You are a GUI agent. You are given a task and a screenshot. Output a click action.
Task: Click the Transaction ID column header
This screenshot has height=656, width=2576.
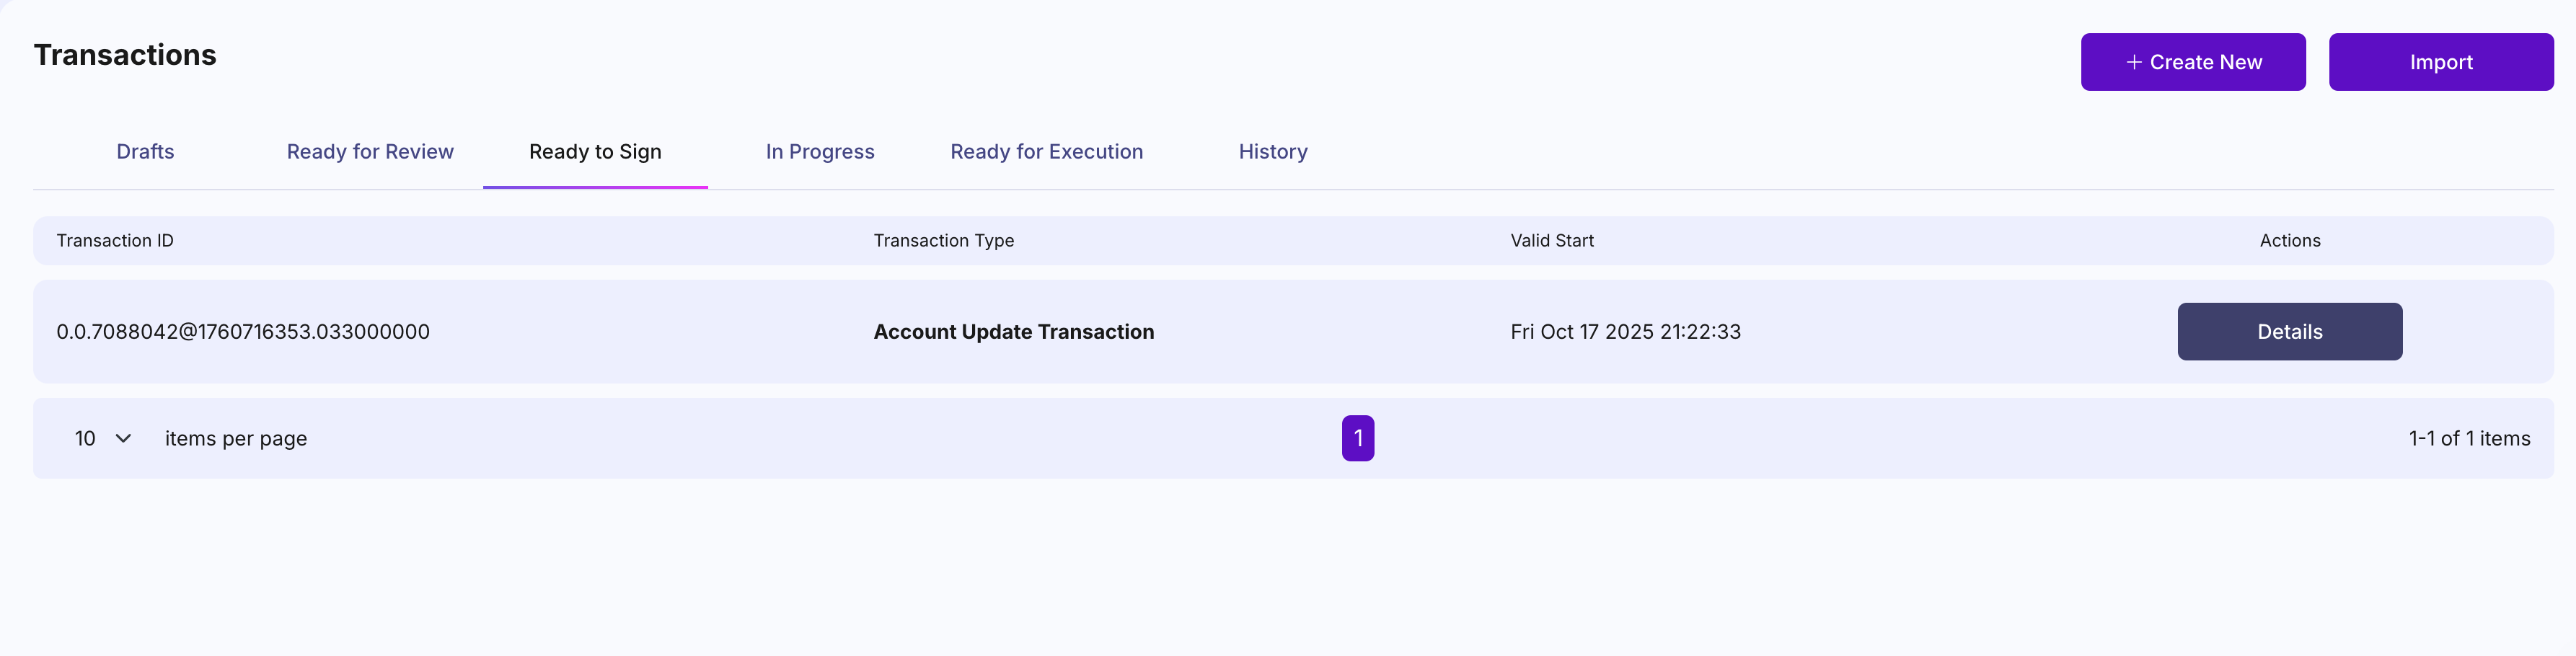coord(115,241)
